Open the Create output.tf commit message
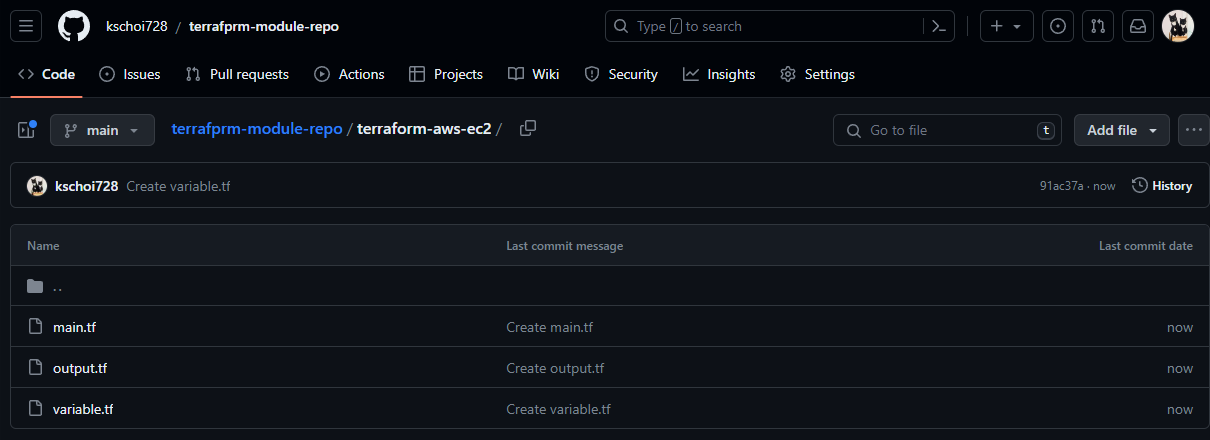The width and height of the screenshot is (1210, 440). (555, 368)
